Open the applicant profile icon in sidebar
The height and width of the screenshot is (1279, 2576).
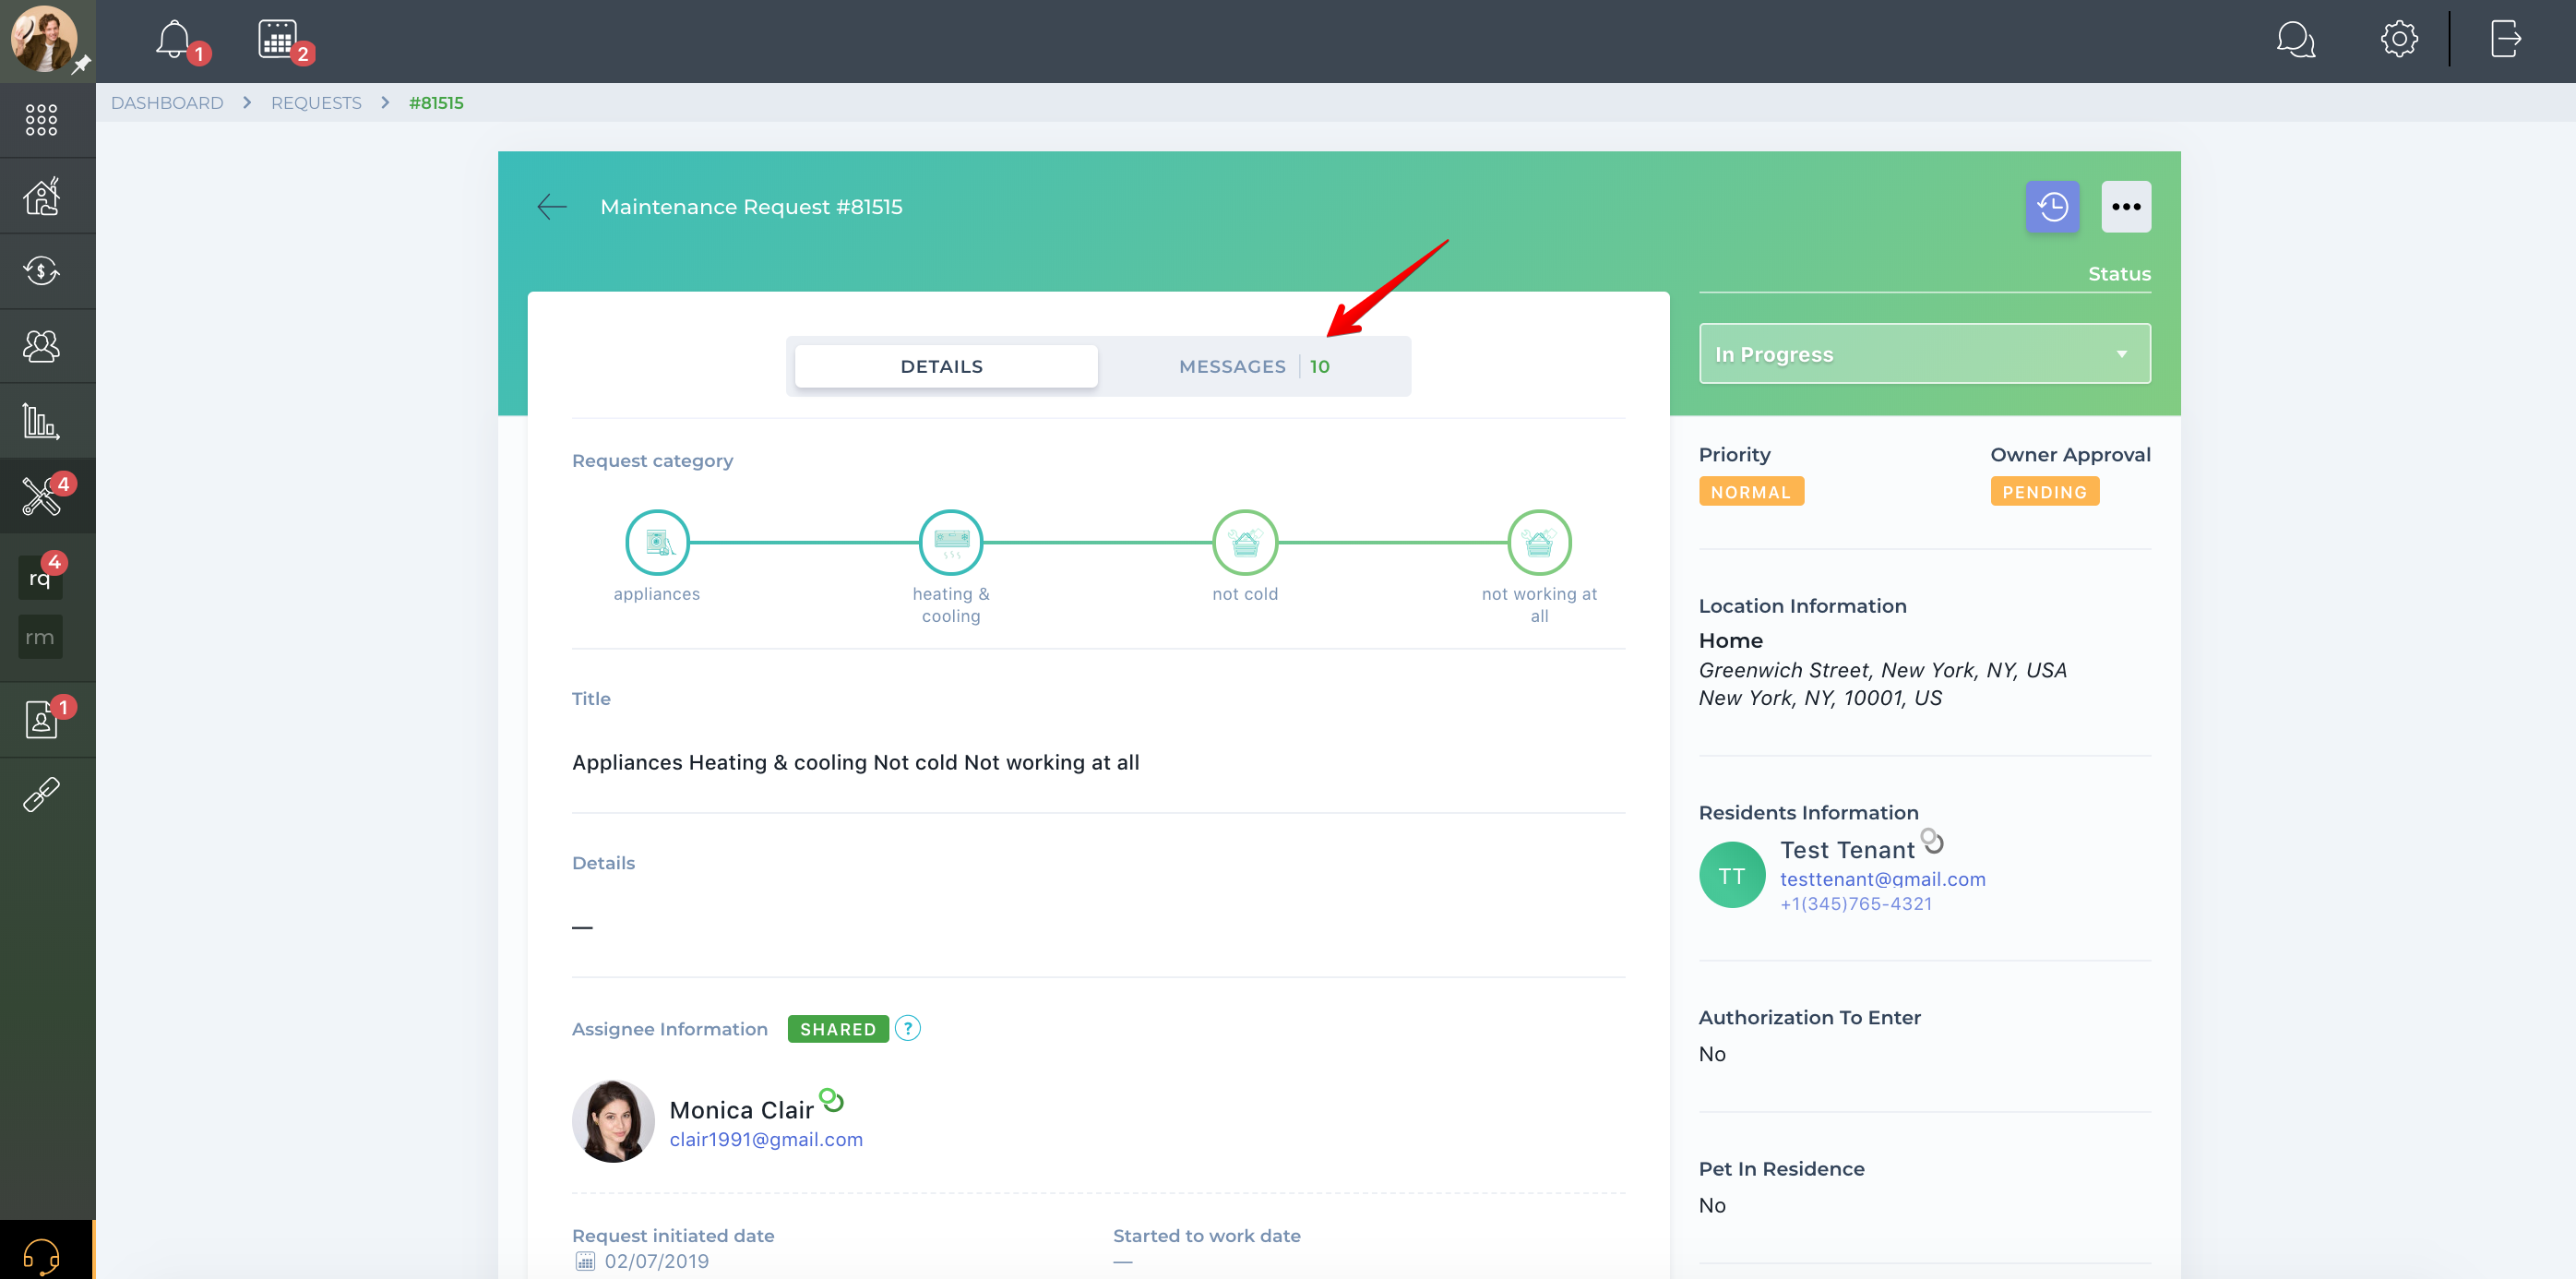pyautogui.click(x=41, y=719)
